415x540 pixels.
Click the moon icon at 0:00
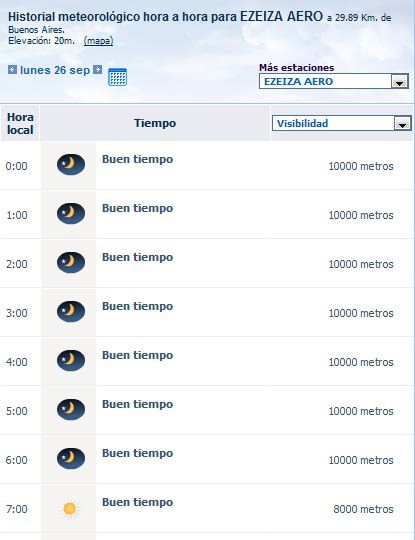pyautogui.click(x=71, y=165)
